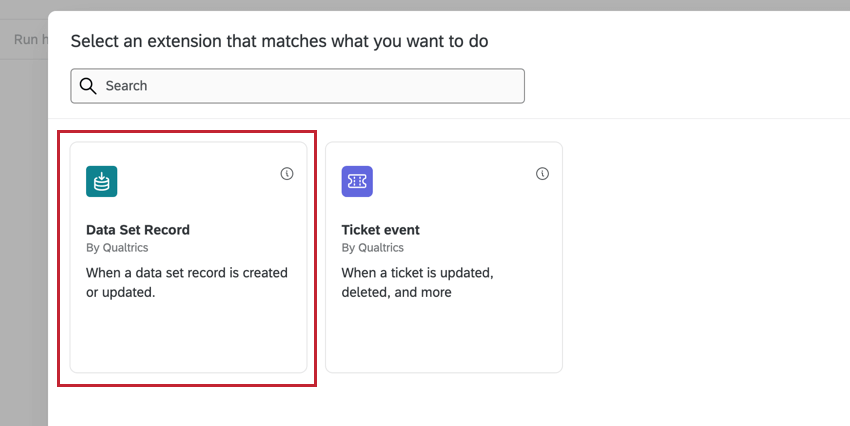Select the Ticket event title

tap(381, 230)
